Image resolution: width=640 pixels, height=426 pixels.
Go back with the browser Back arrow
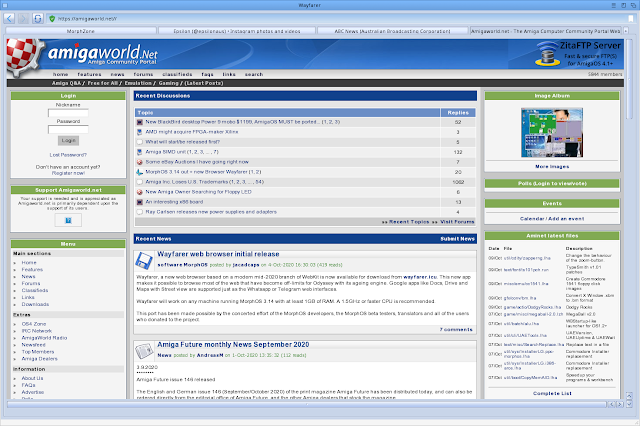tap(9, 18)
